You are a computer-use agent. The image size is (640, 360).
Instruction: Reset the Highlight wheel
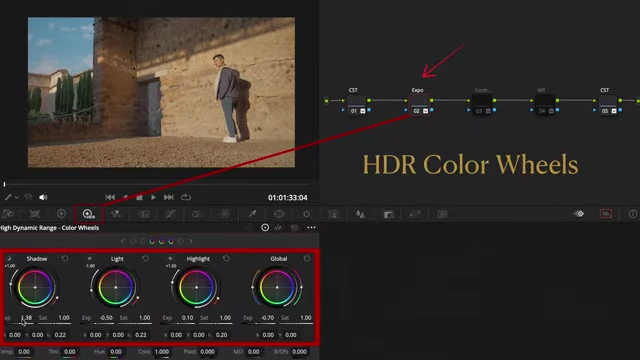pyautogui.click(x=226, y=258)
